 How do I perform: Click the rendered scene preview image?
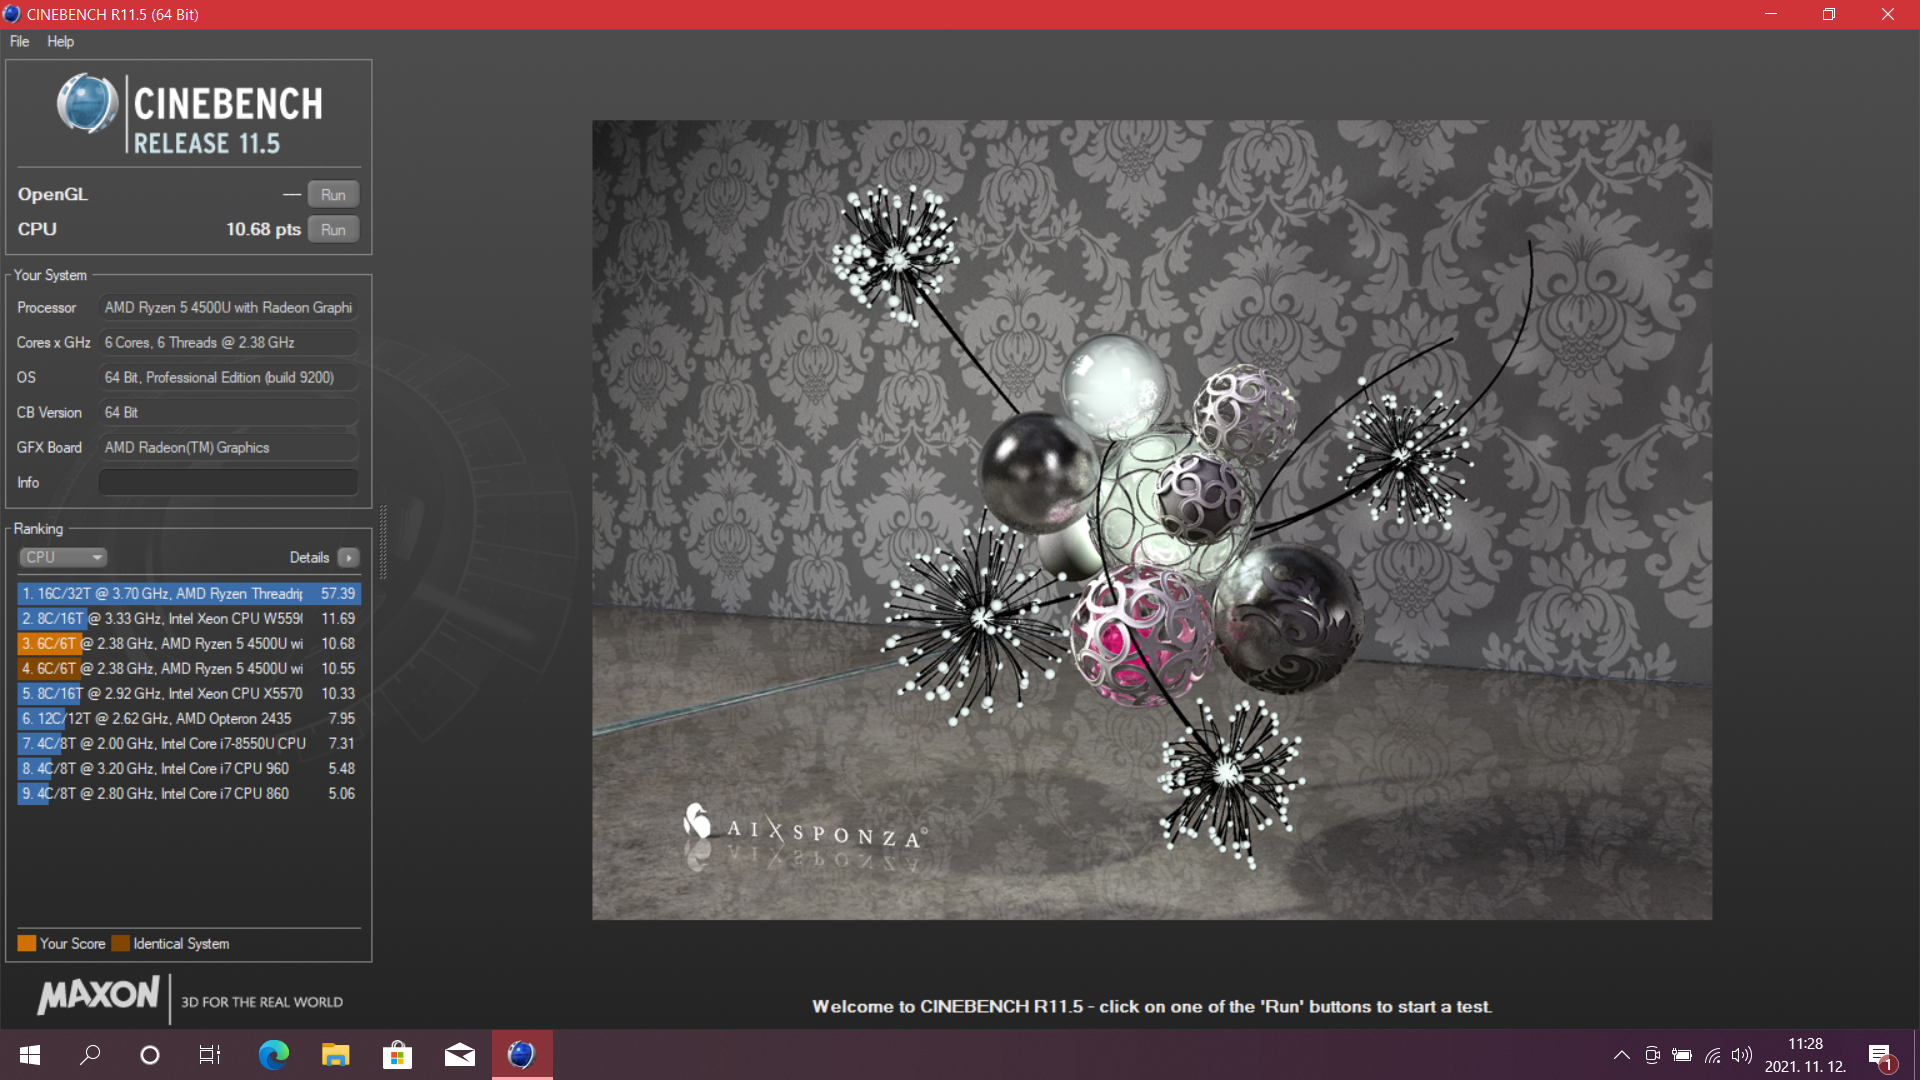coord(1151,520)
